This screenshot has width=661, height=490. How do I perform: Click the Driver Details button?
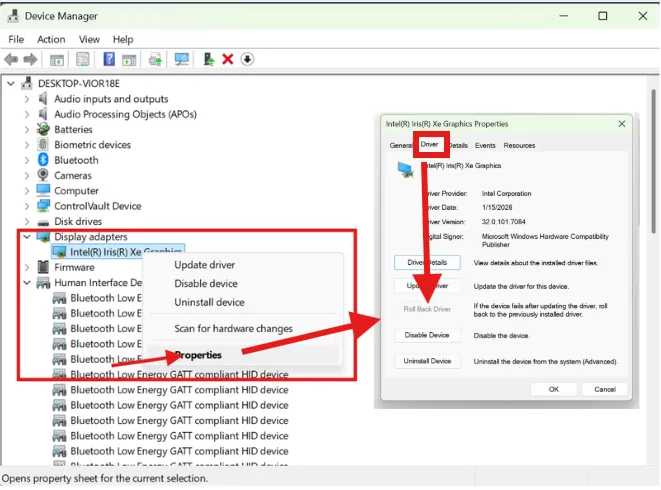pyautogui.click(x=427, y=262)
